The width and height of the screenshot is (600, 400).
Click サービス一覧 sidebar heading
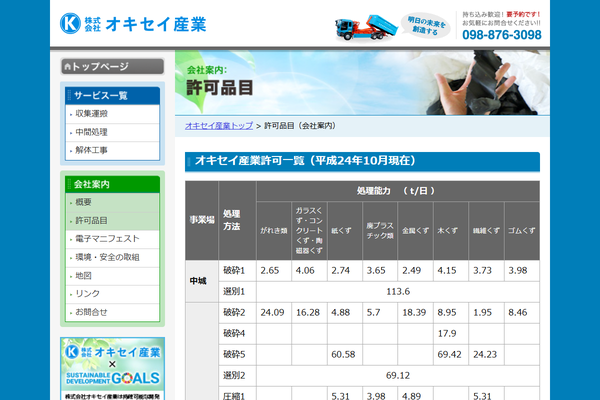(x=112, y=95)
